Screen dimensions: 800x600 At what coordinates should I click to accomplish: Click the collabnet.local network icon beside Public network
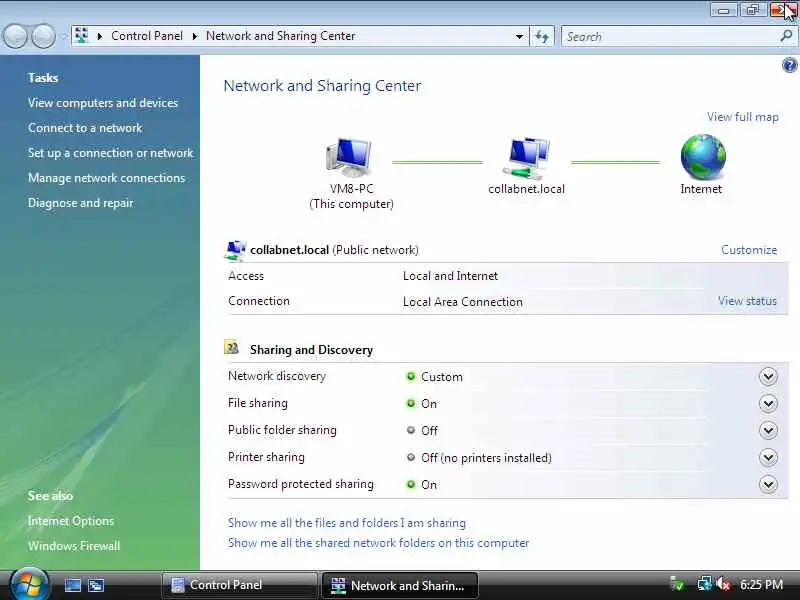235,250
